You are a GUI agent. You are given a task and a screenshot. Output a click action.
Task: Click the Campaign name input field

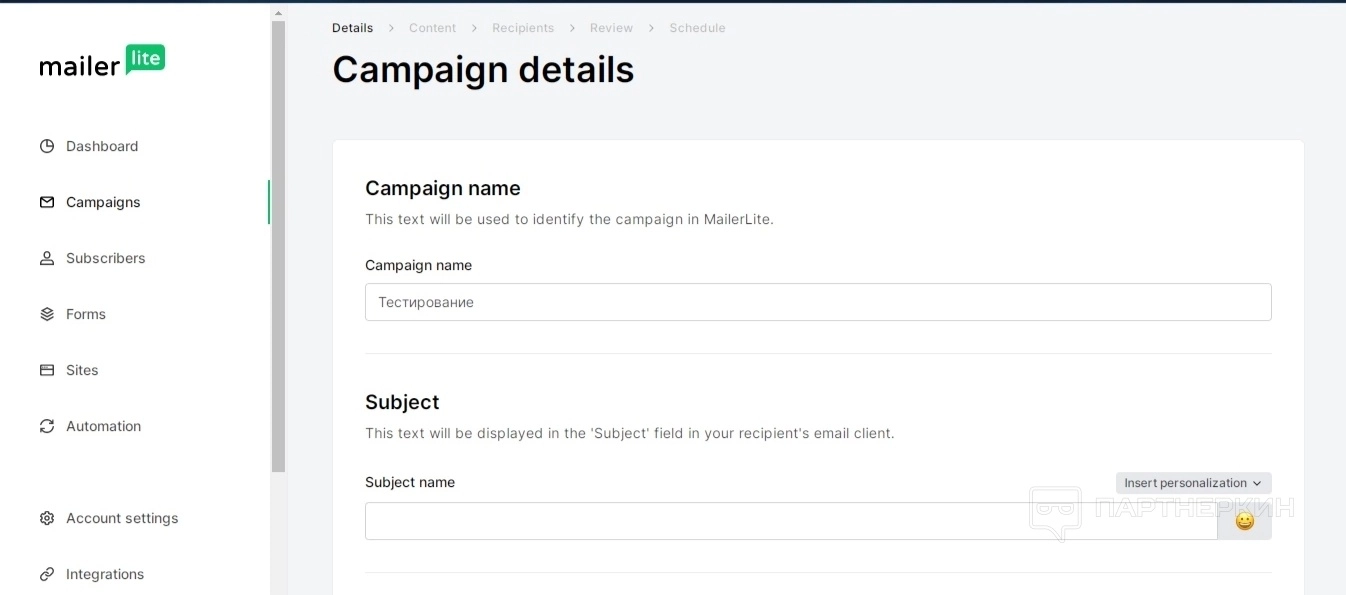pos(818,302)
